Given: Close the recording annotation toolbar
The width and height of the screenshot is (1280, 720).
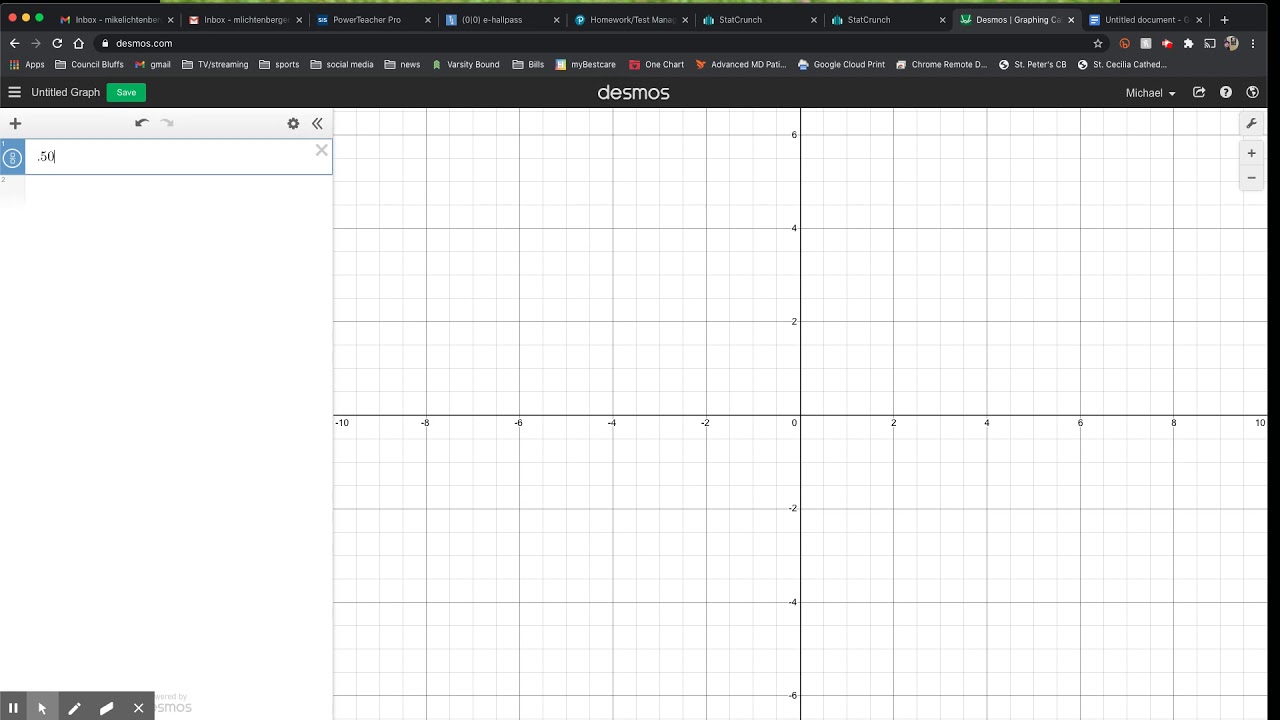Looking at the screenshot, I should [x=138, y=708].
